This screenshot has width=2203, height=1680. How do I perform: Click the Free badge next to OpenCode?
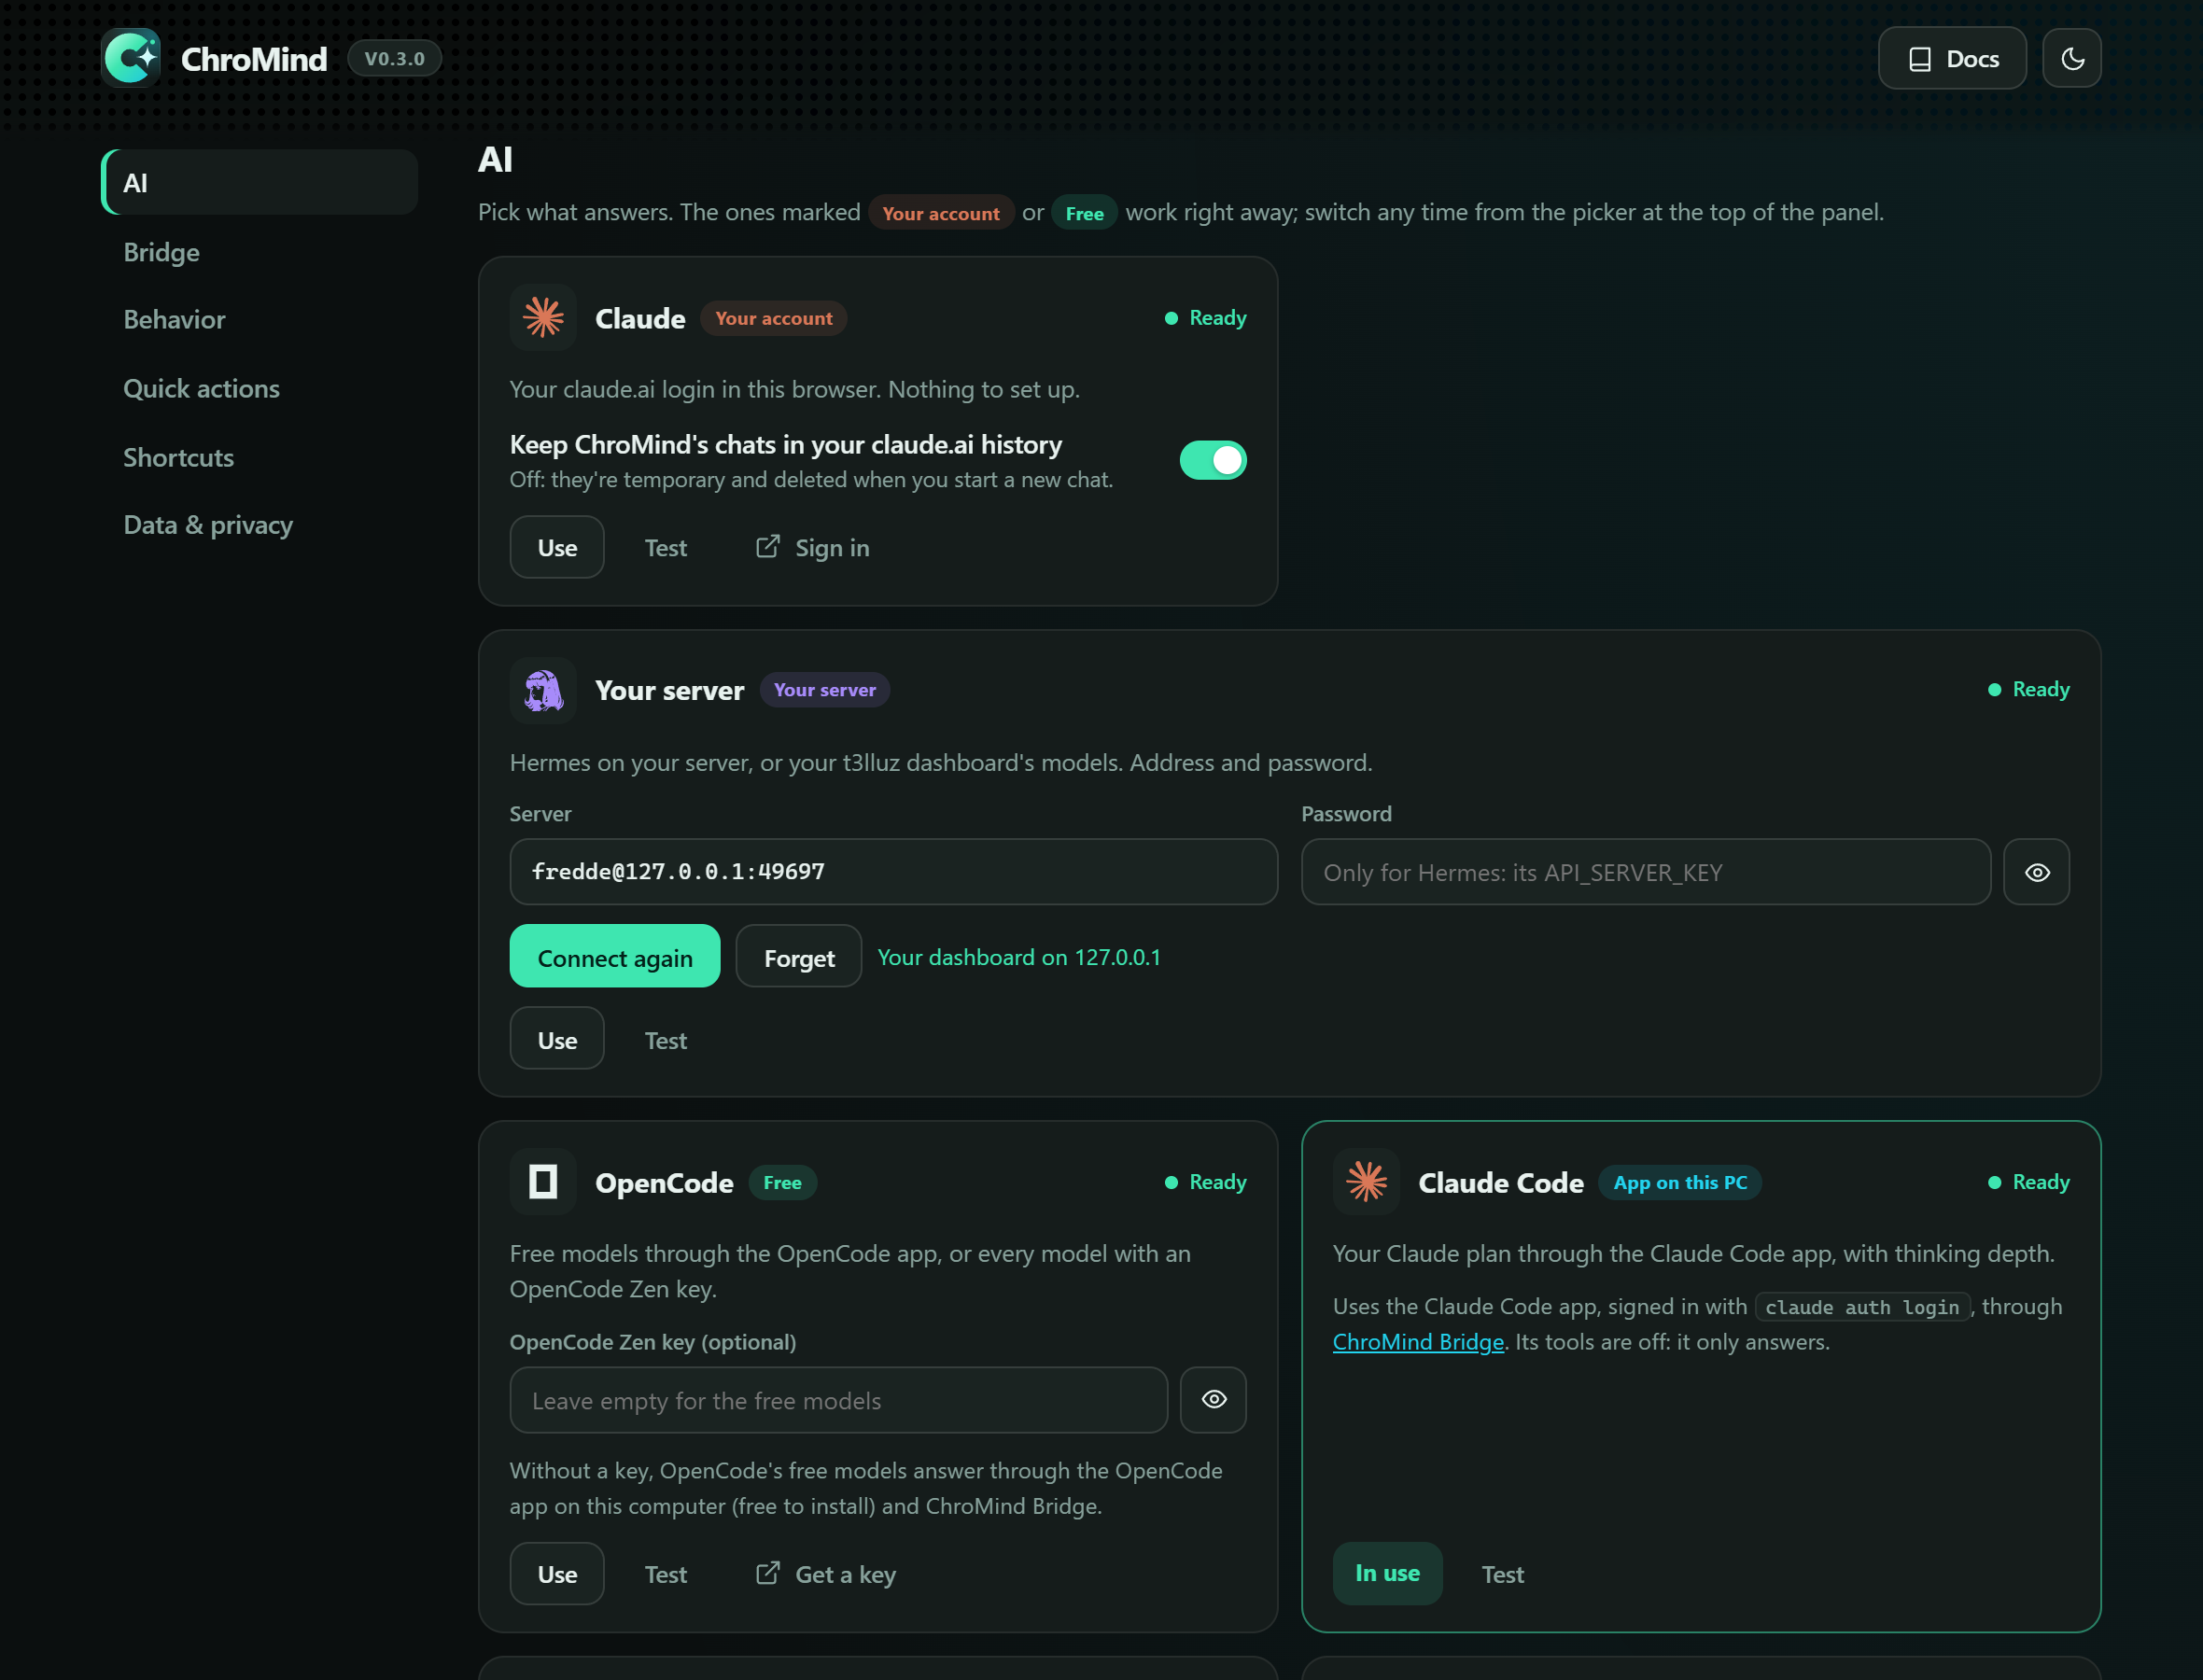(x=782, y=1182)
